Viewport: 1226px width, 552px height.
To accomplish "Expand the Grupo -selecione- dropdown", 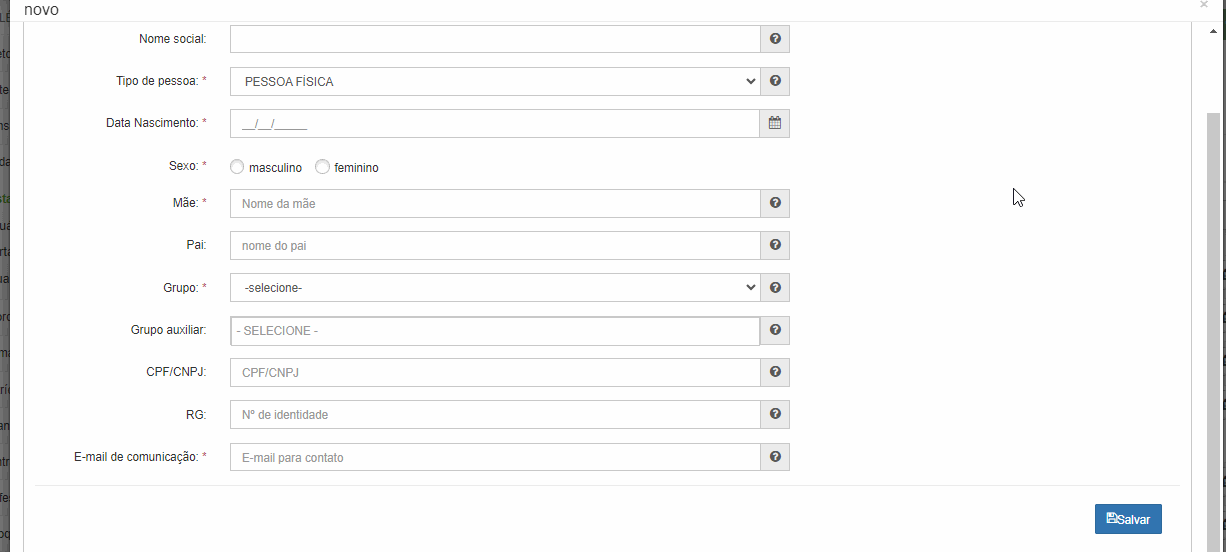I will tap(495, 288).
